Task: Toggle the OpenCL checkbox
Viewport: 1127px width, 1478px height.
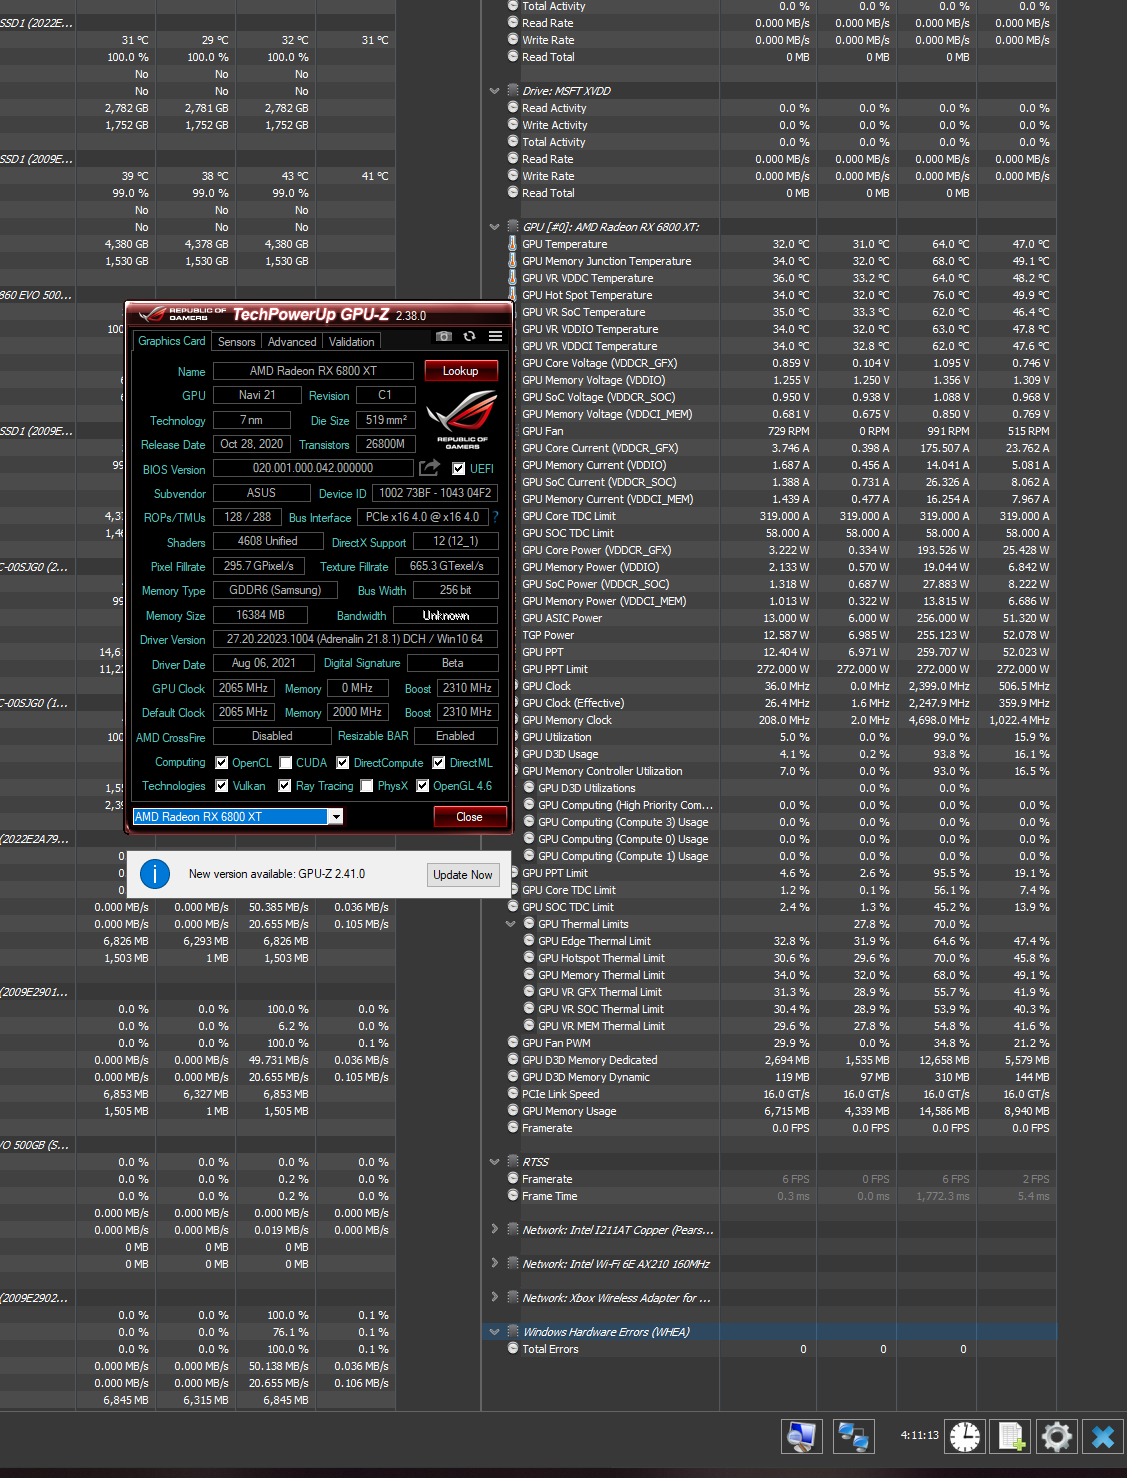Action: tap(222, 762)
